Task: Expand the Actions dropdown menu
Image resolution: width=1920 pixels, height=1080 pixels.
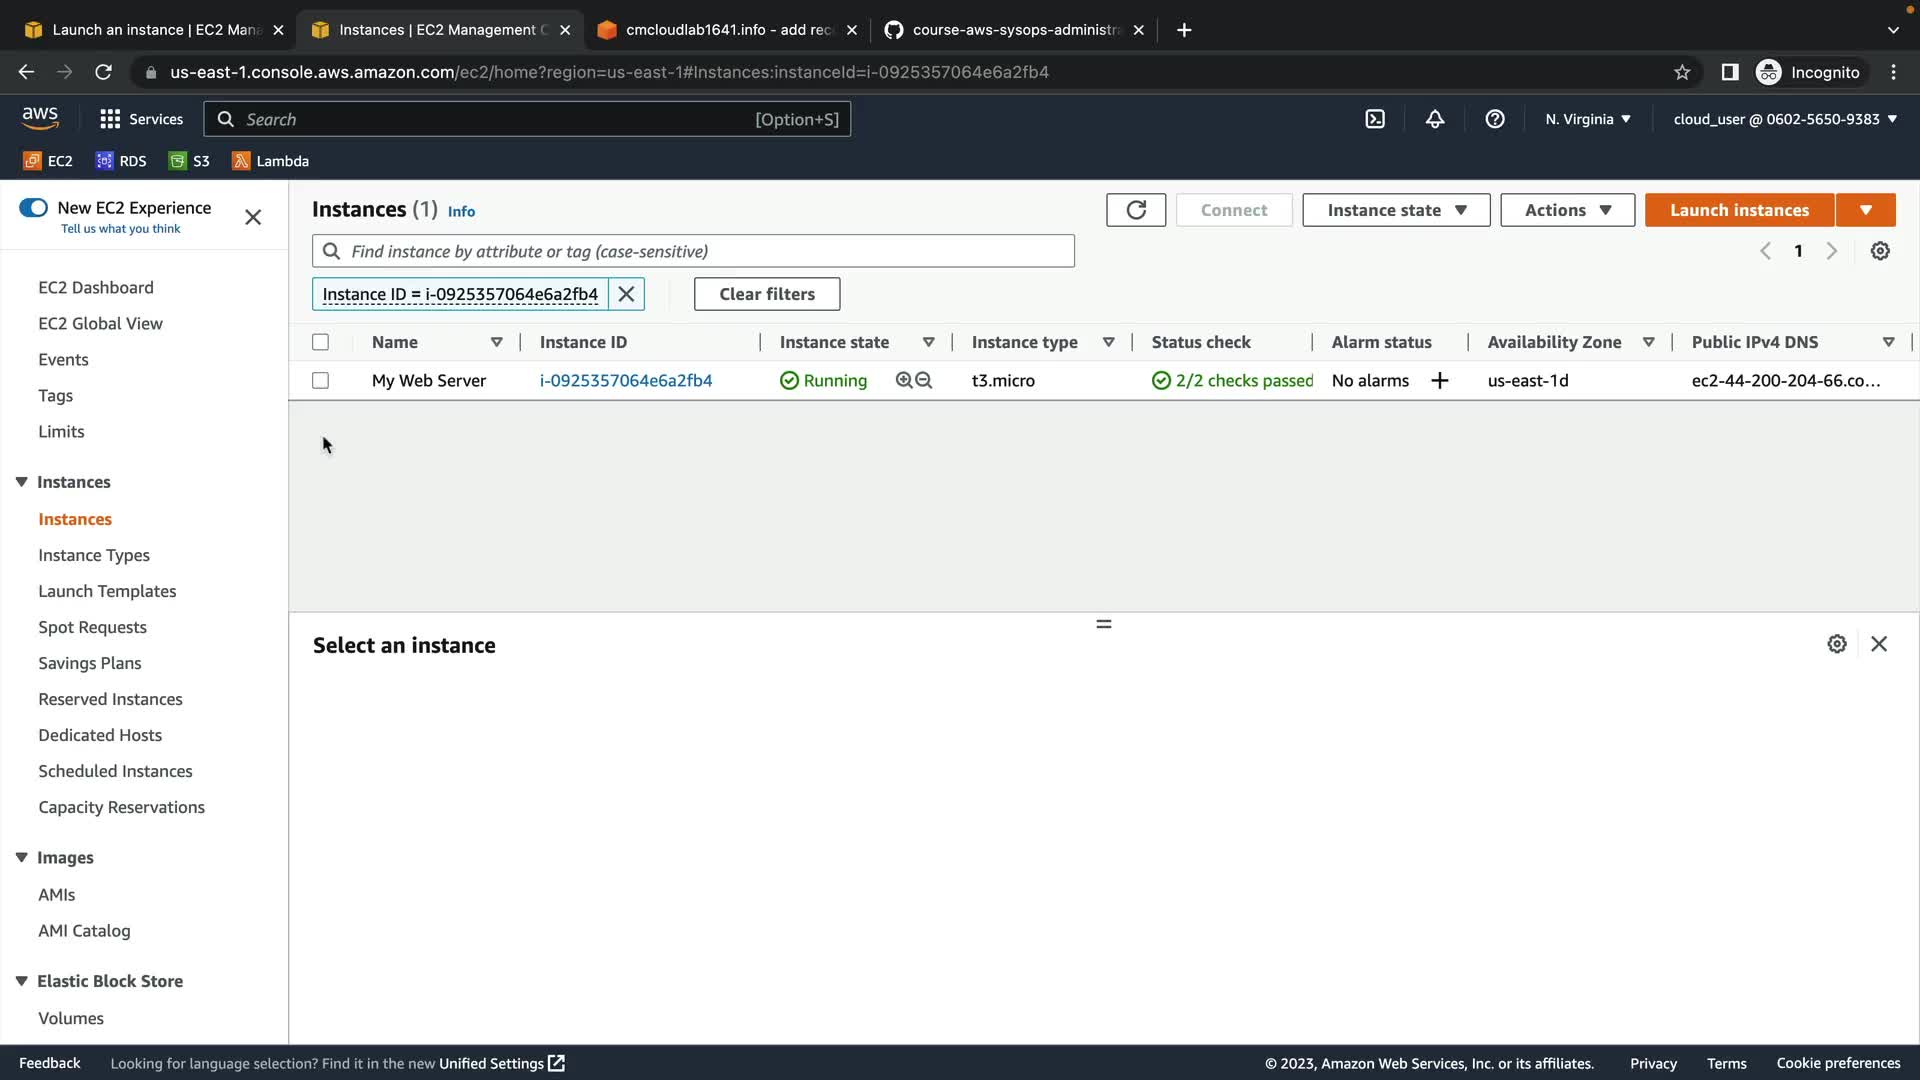Action: (x=1567, y=210)
